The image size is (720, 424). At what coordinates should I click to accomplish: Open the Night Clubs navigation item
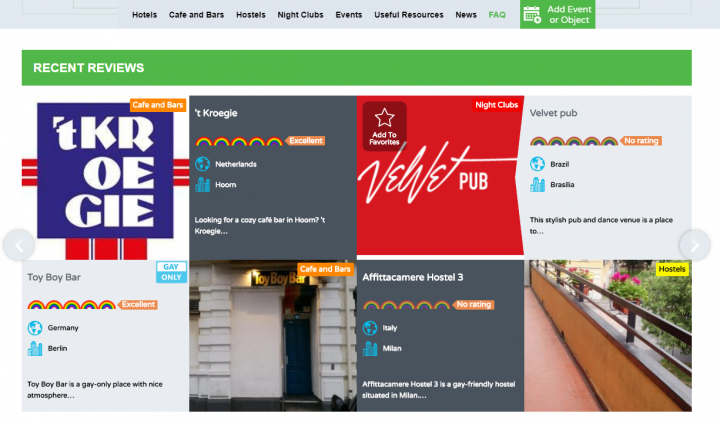(x=300, y=15)
